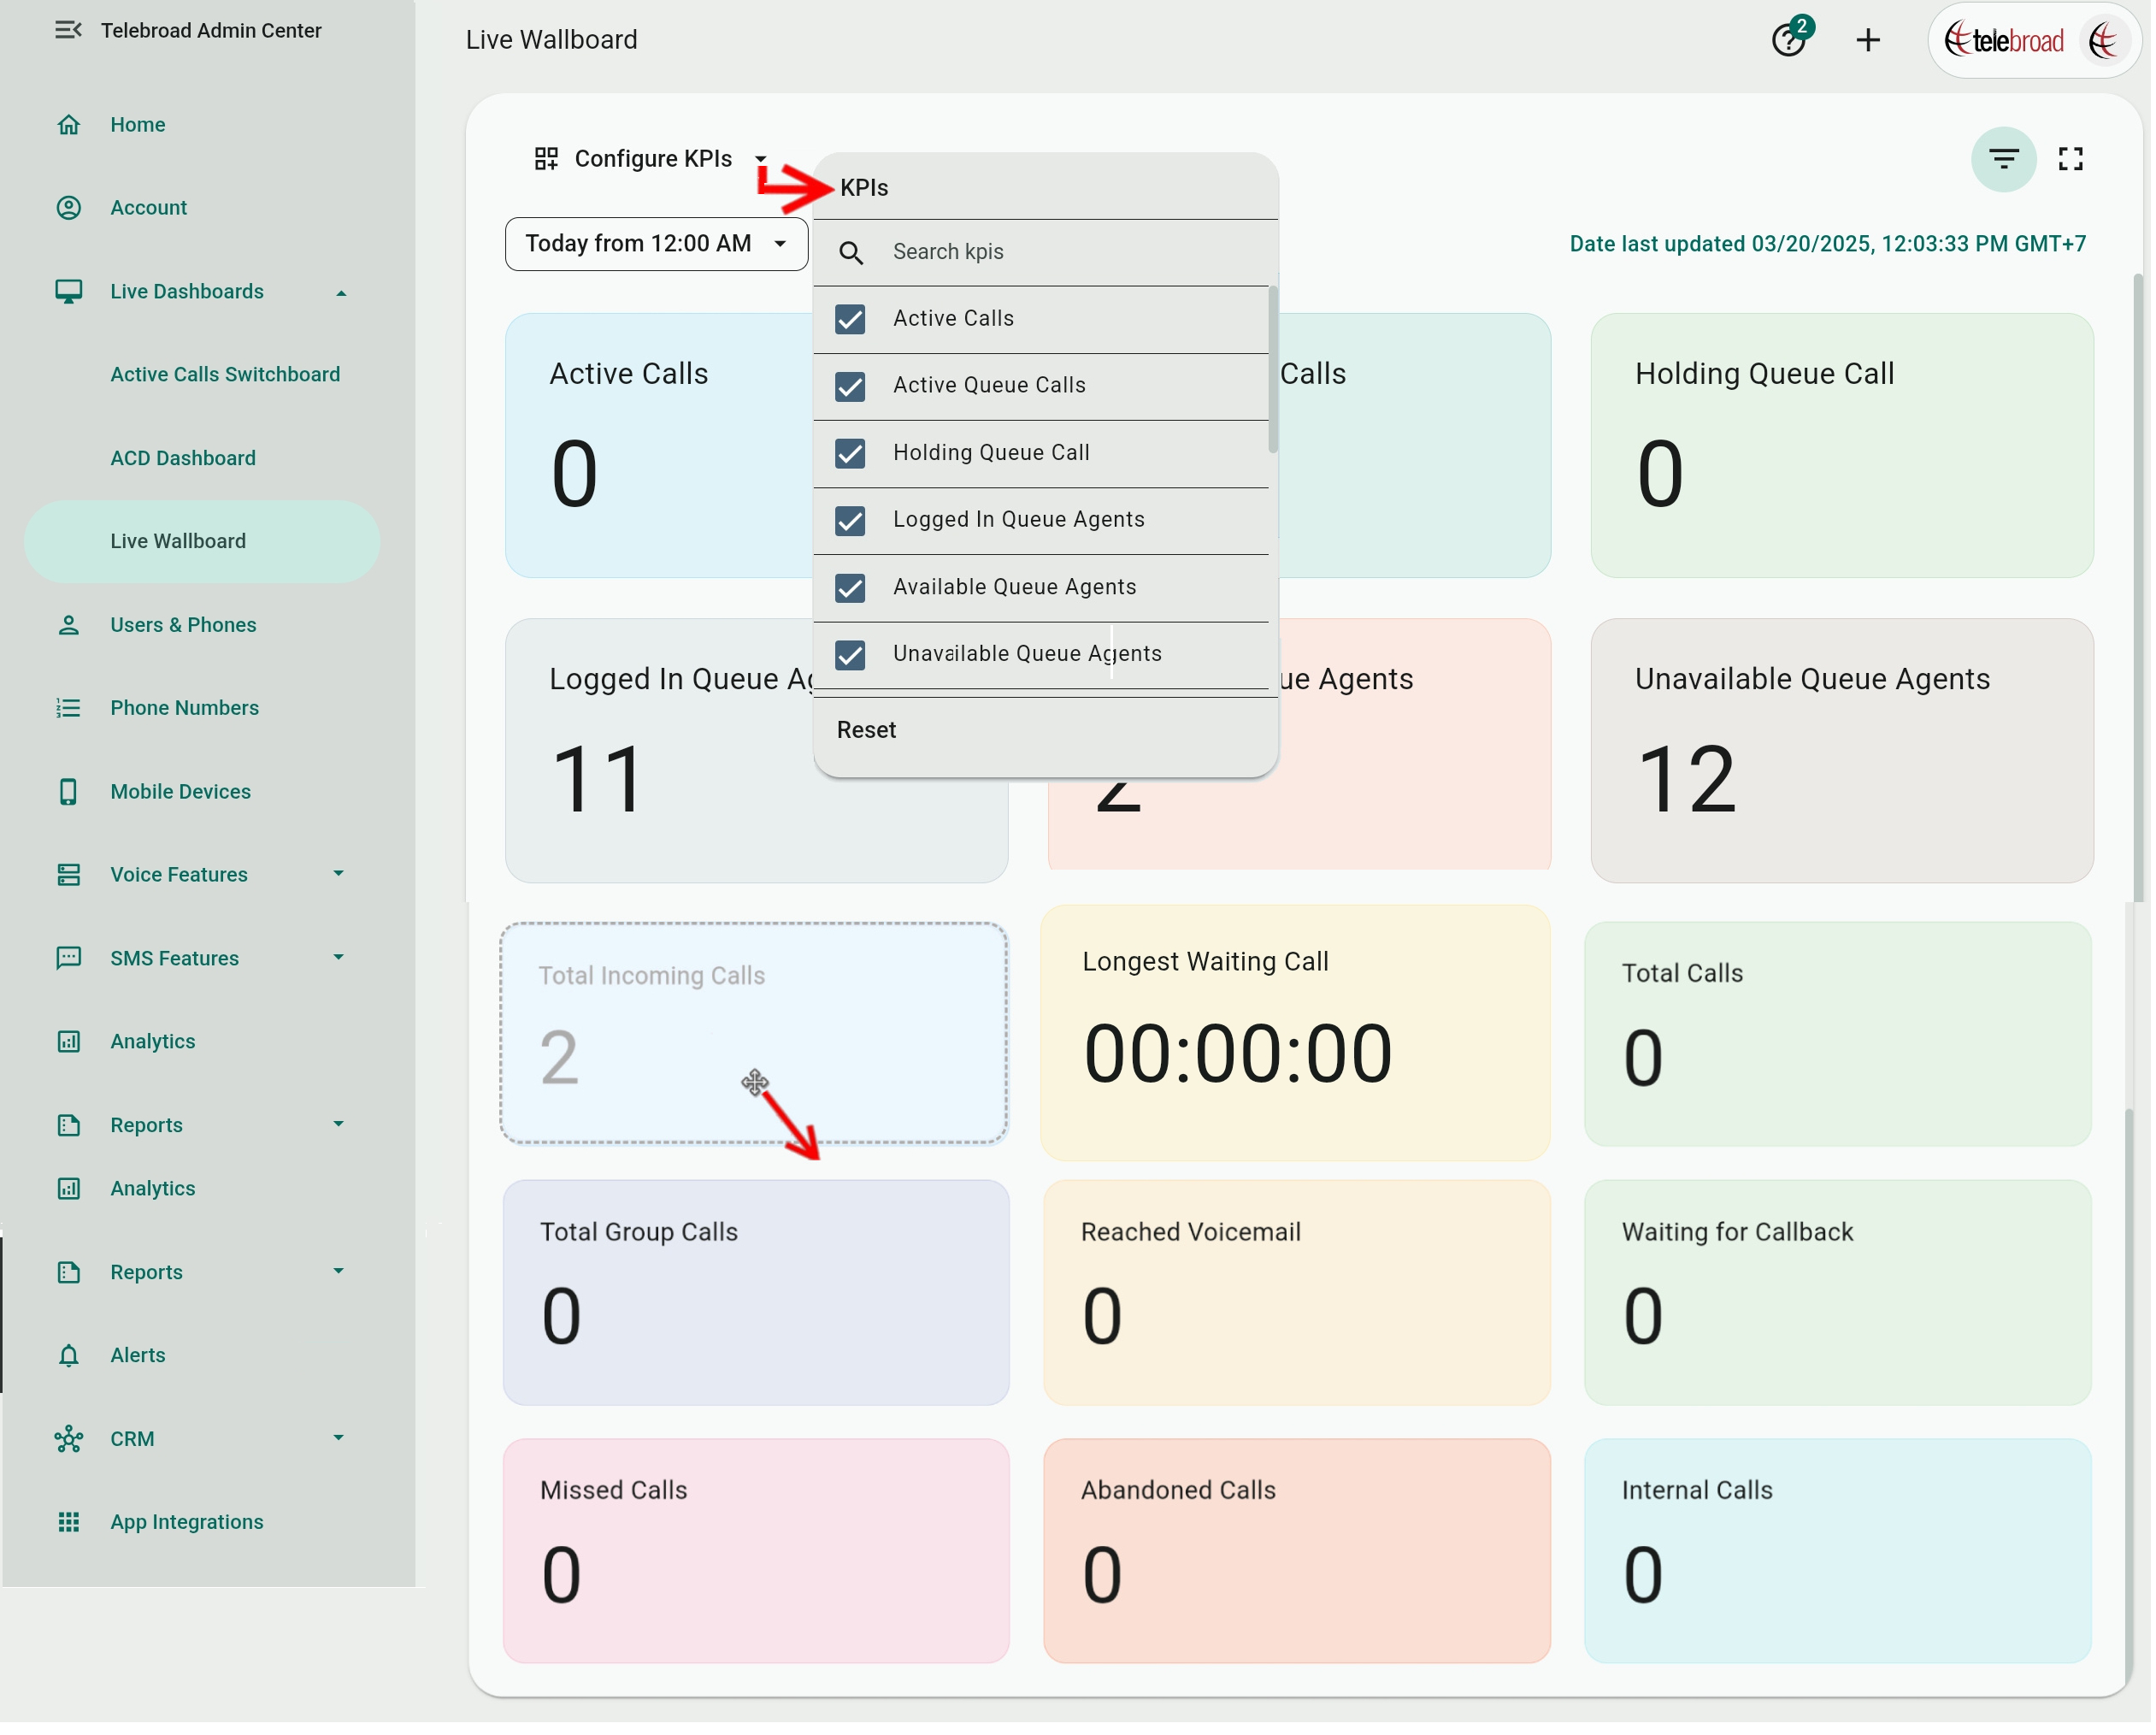Uncheck the Active Queue Calls checkbox
Screen dimensions: 2156x1735
[x=852, y=387]
